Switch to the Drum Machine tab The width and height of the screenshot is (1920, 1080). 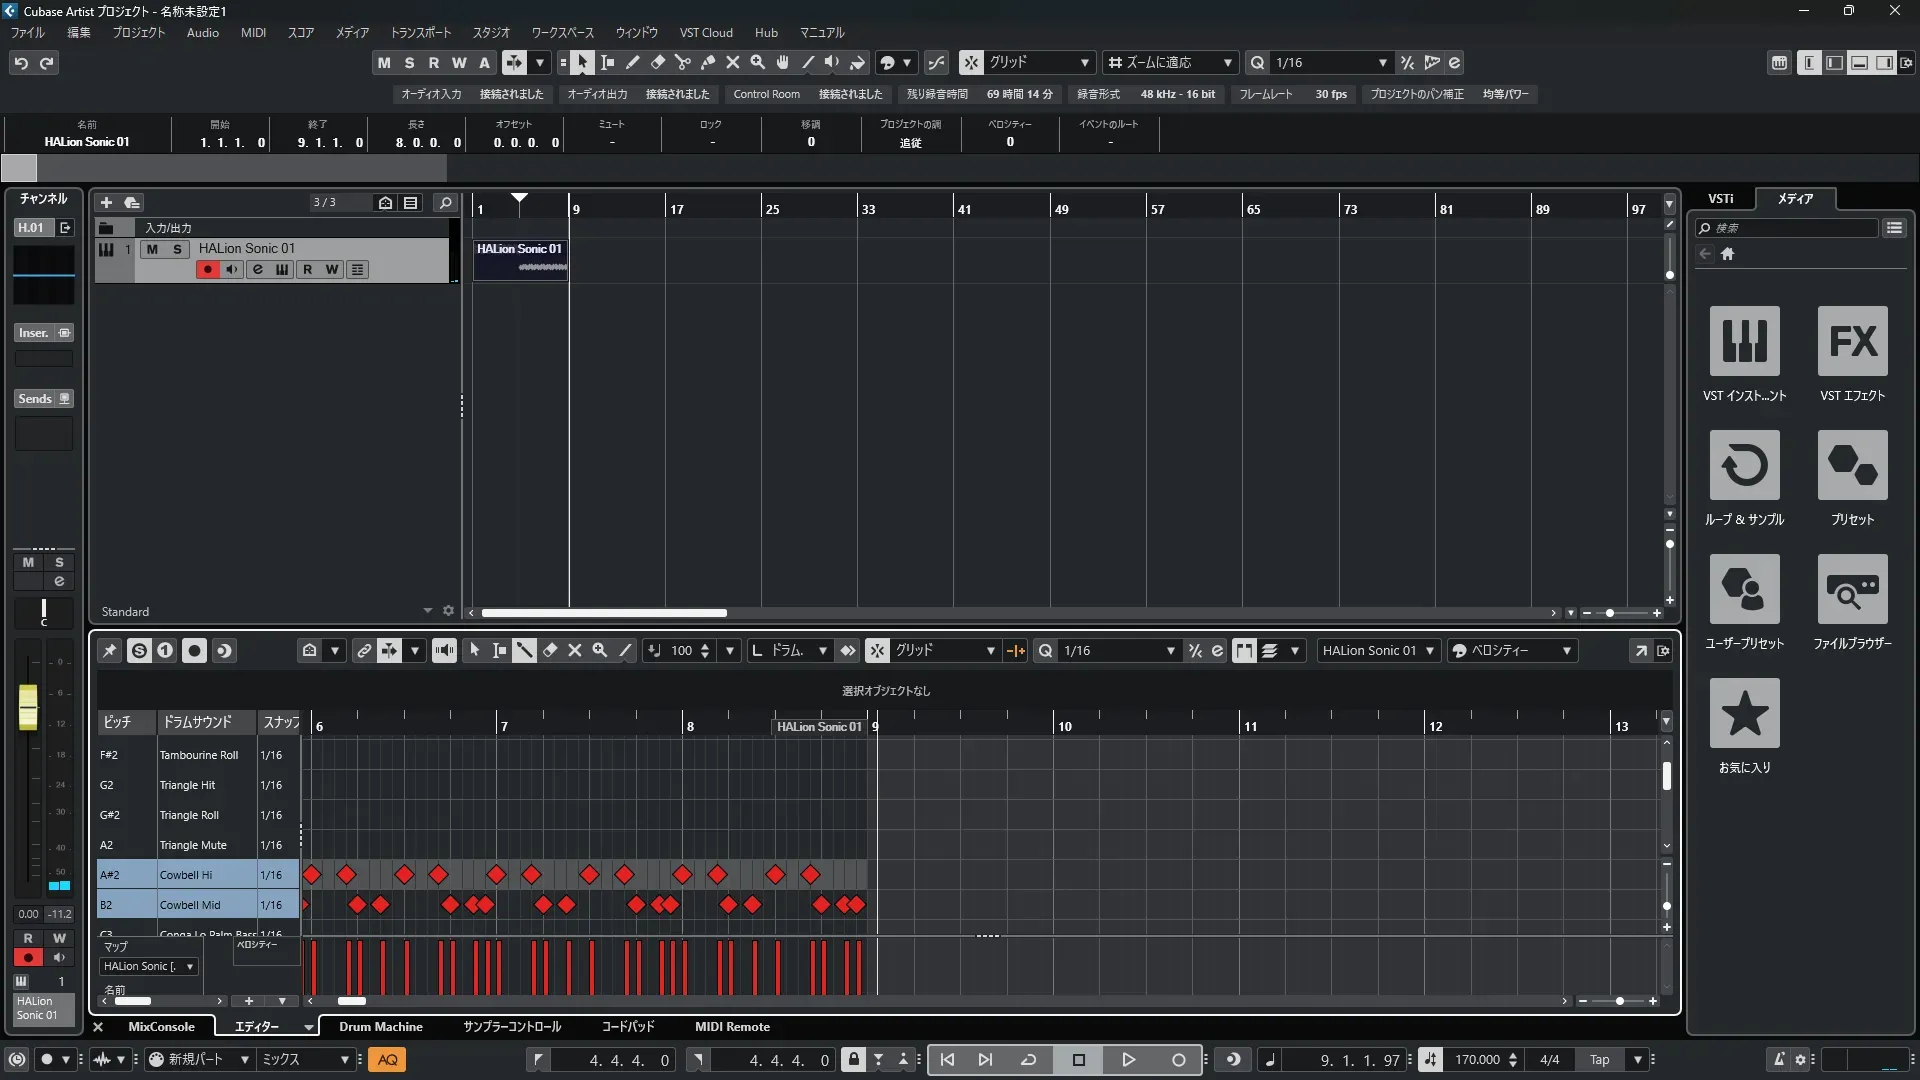pos(380,1027)
